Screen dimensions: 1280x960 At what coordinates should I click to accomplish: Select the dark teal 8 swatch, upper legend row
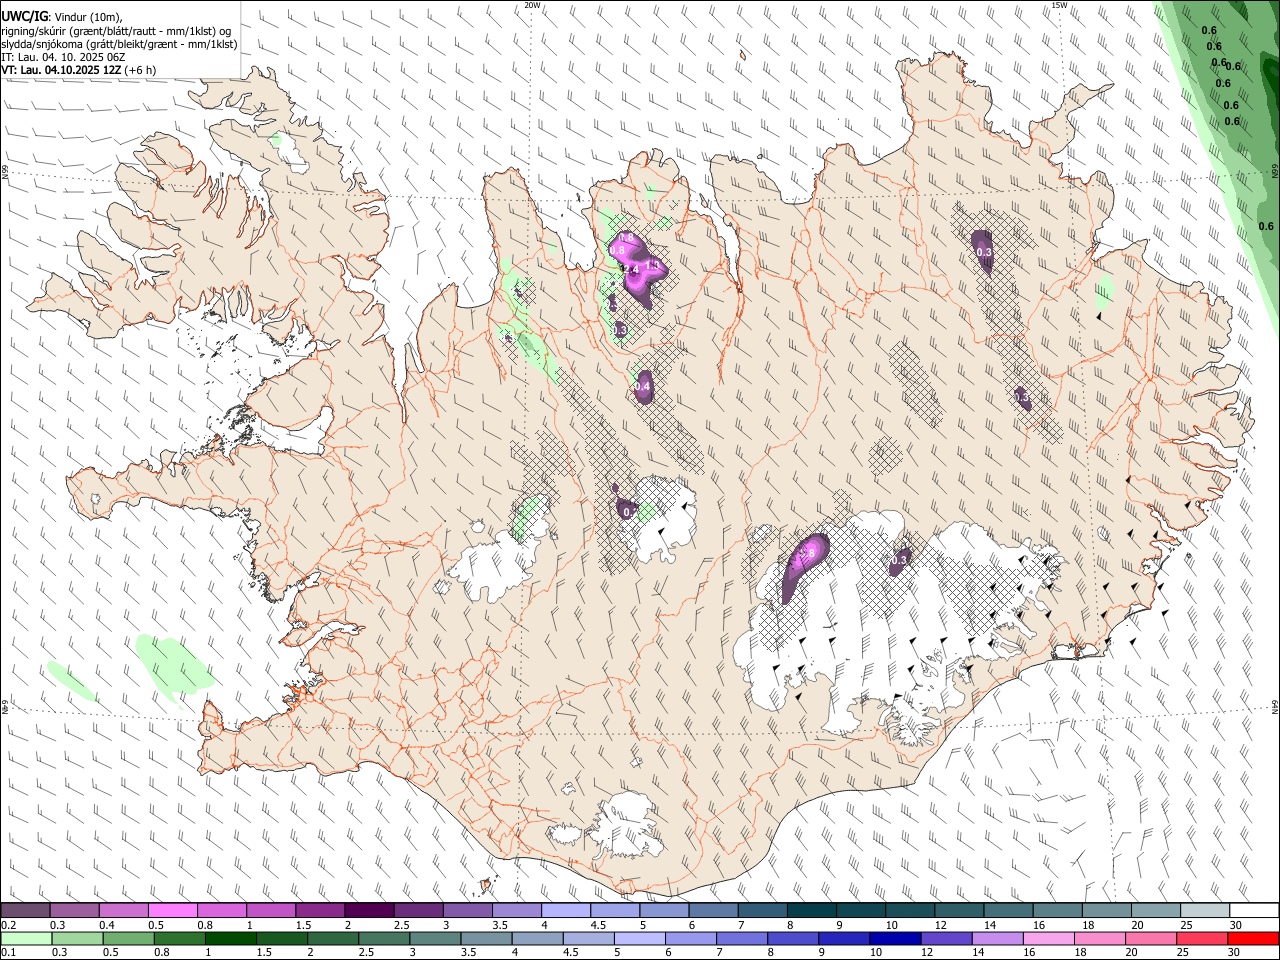812,910
